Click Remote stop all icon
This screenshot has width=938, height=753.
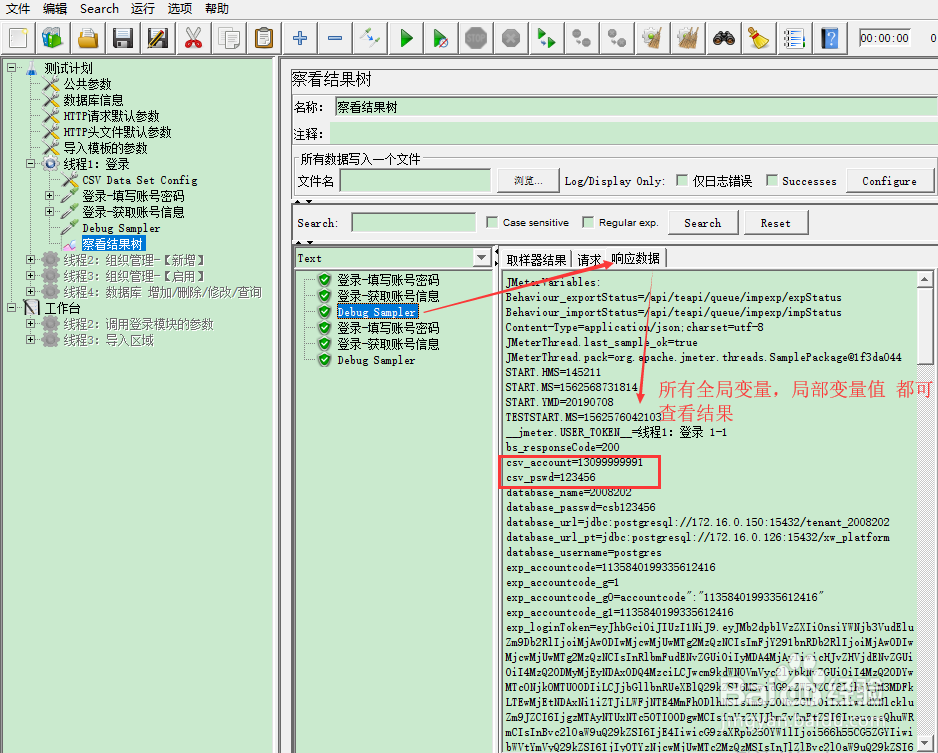coord(581,38)
